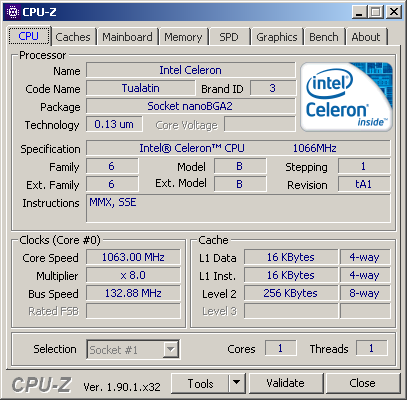
Task: Click the Model value B
Action: pos(240,166)
